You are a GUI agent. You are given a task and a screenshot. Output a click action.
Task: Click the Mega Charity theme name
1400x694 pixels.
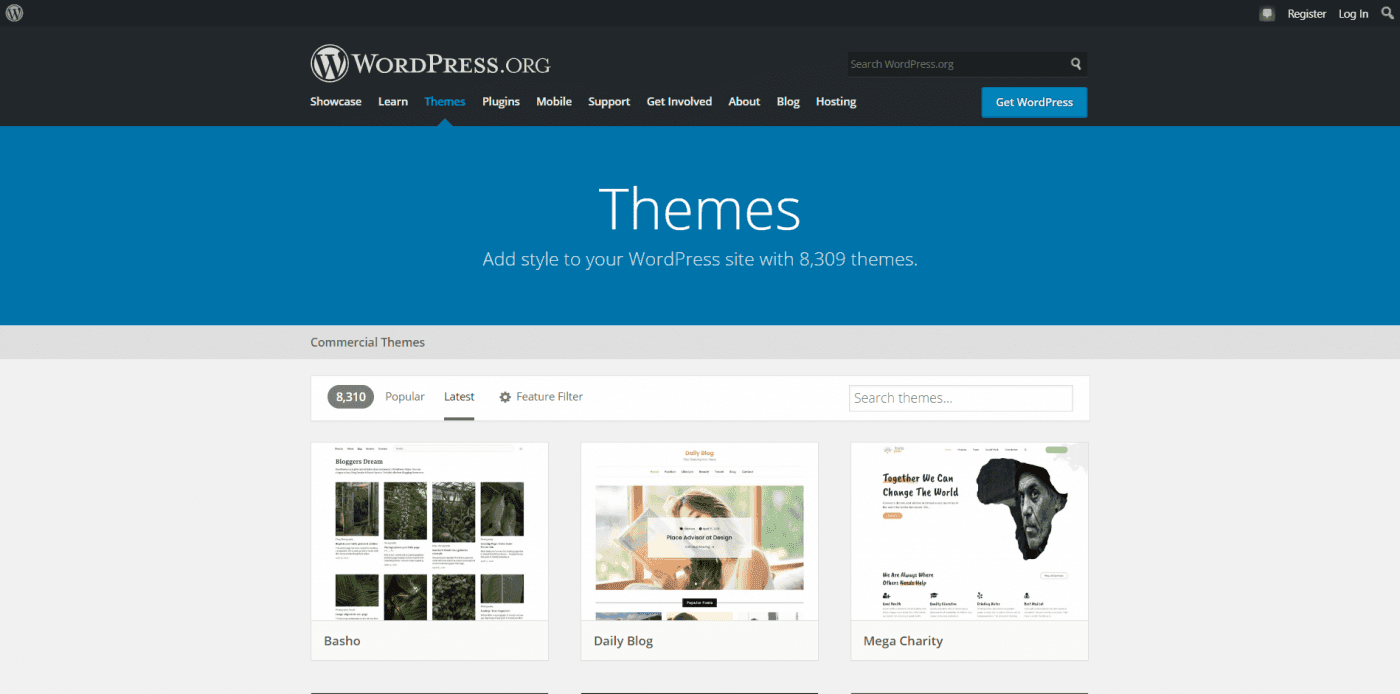[903, 641]
